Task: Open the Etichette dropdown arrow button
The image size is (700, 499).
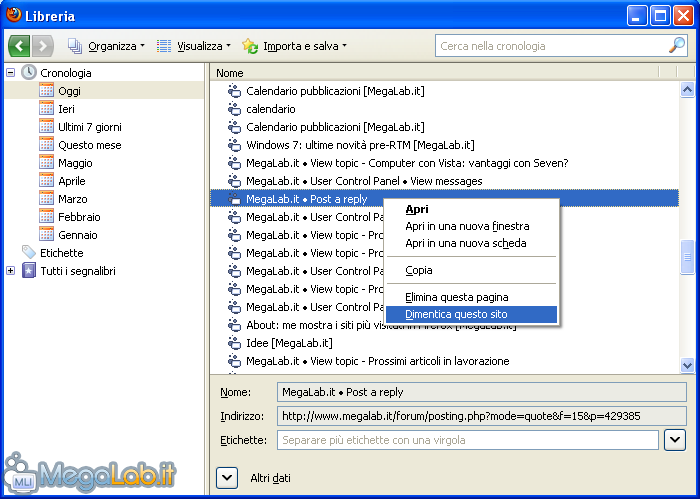Action: (675, 440)
